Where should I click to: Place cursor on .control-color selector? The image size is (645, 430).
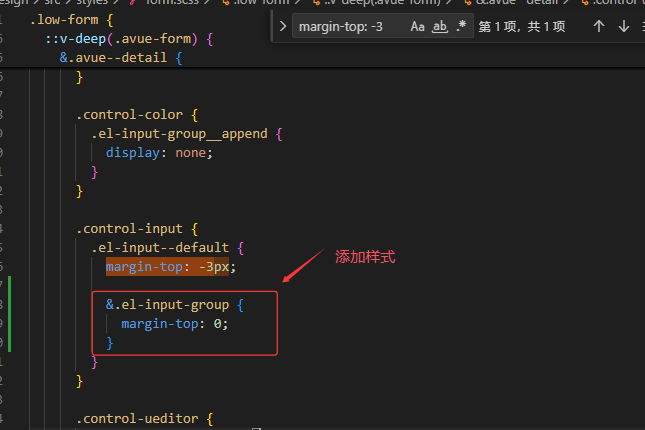(130, 114)
